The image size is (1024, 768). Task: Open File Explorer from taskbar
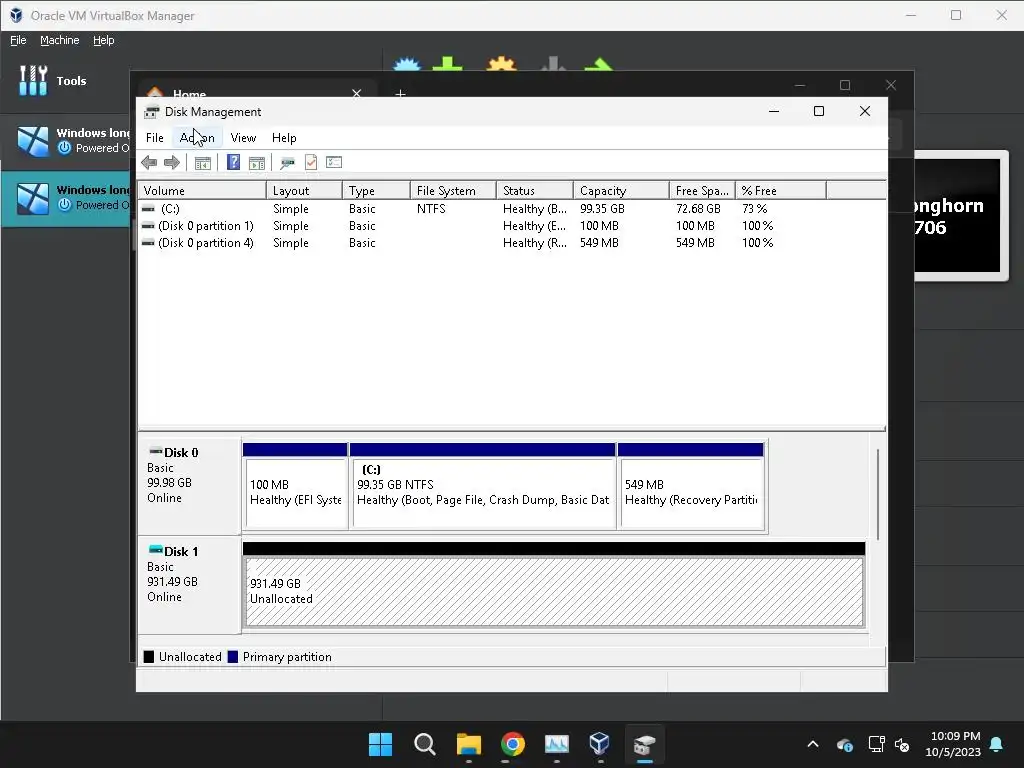[468, 744]
